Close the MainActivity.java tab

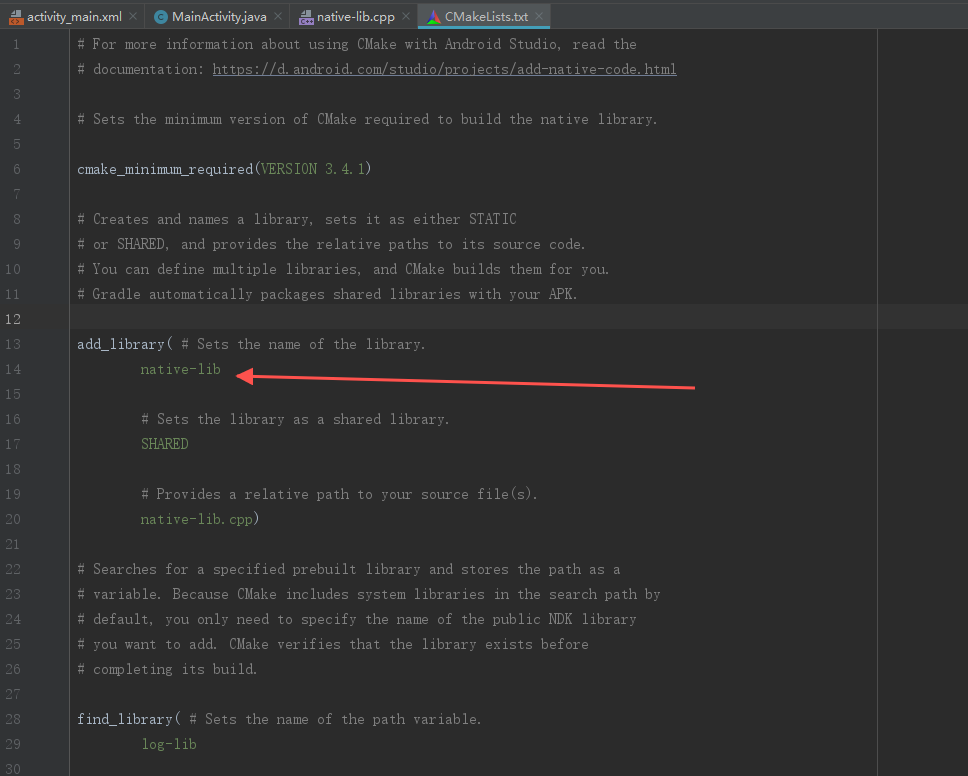pos(278,16)
